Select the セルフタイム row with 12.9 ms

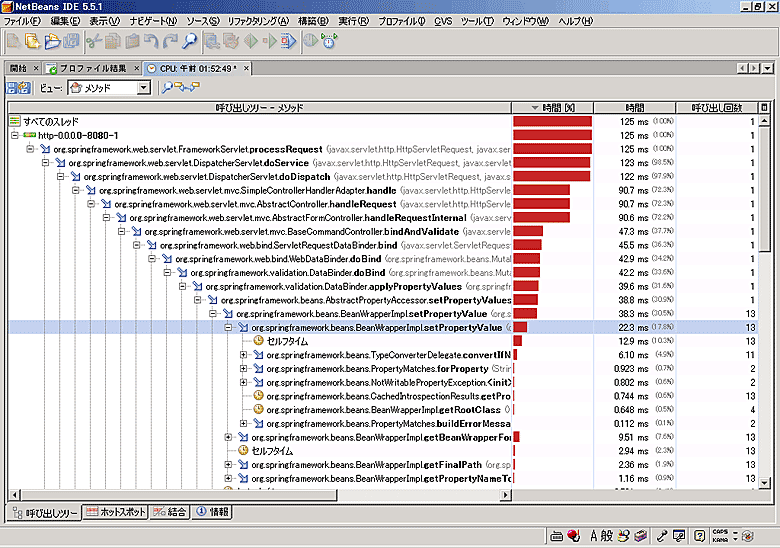click(x=384, y=341)
